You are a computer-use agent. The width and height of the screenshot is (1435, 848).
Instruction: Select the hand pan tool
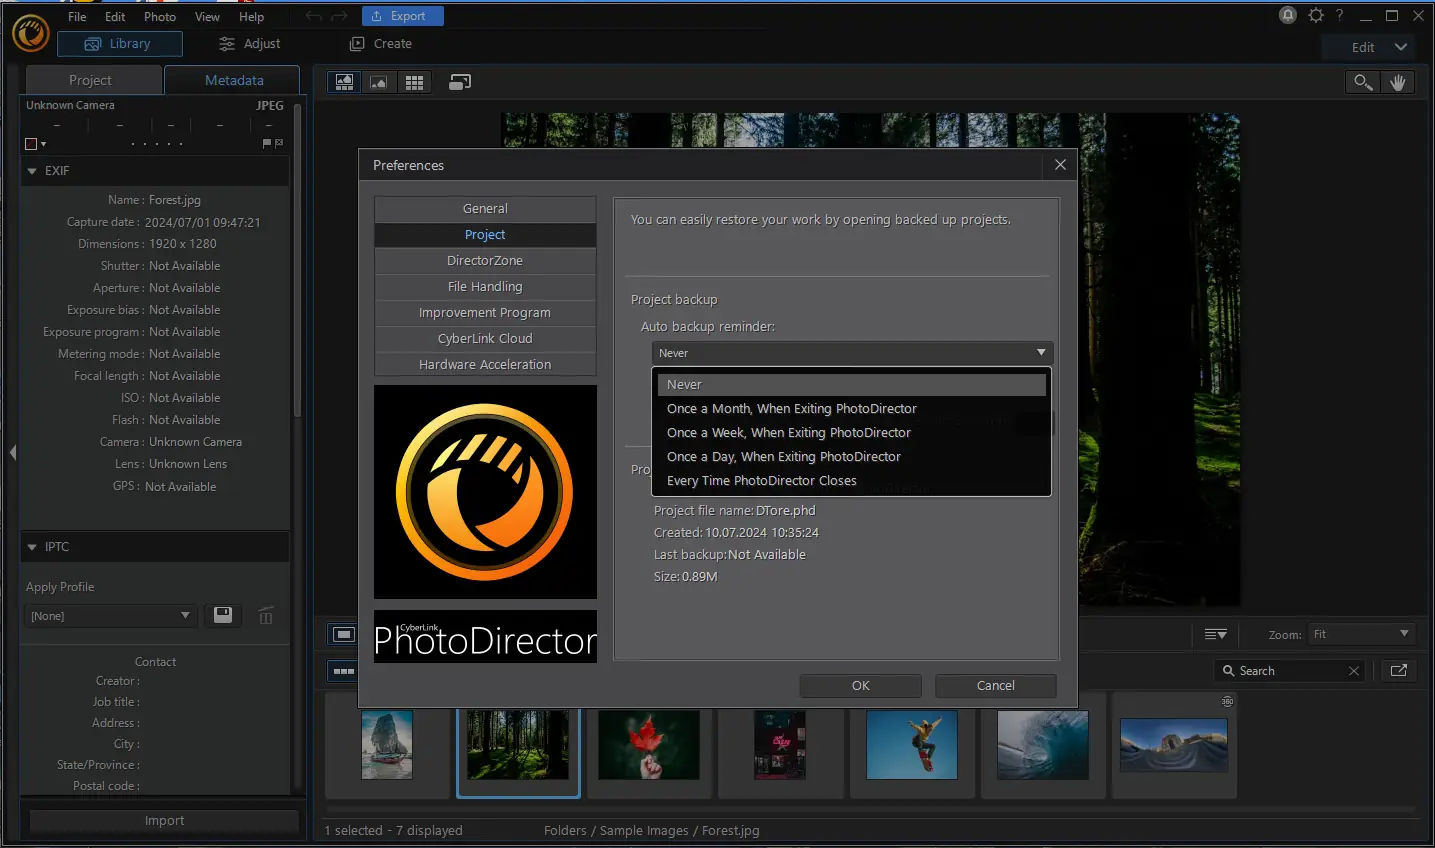[1398, 82]
